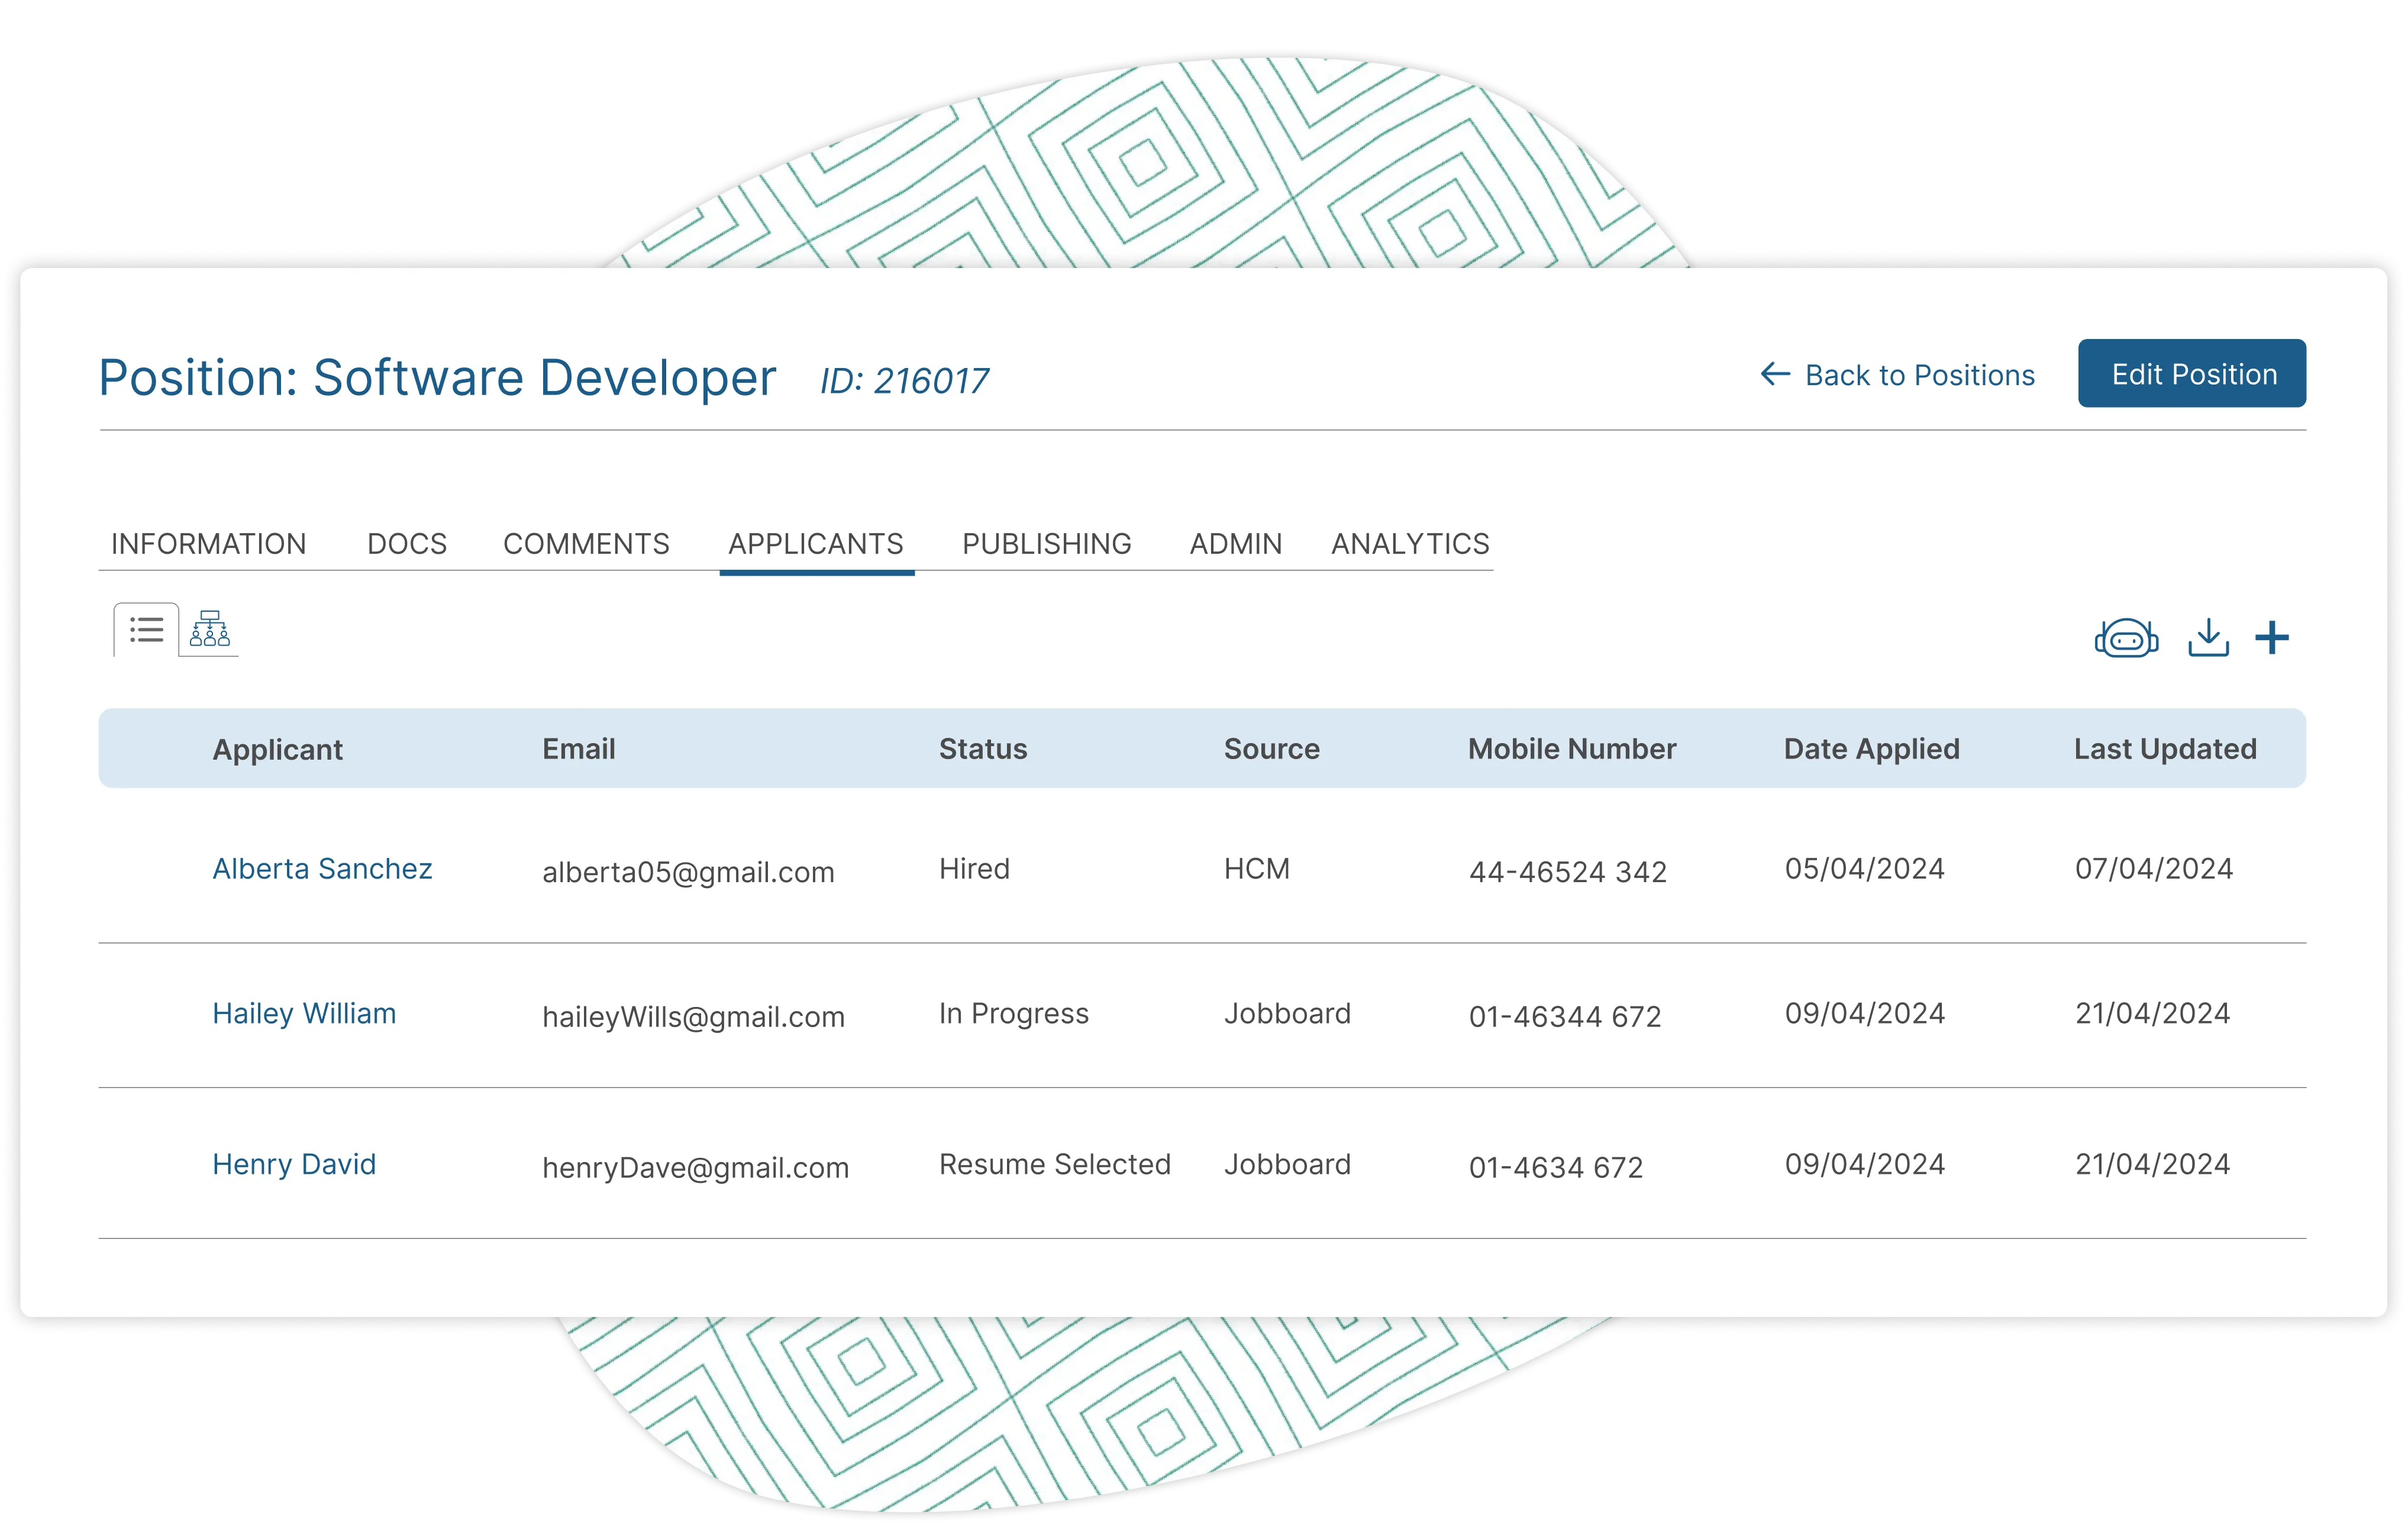Screen dimensions: 2408x1530
Task: Add a new applicant with plus icon
Action: 2272,638
